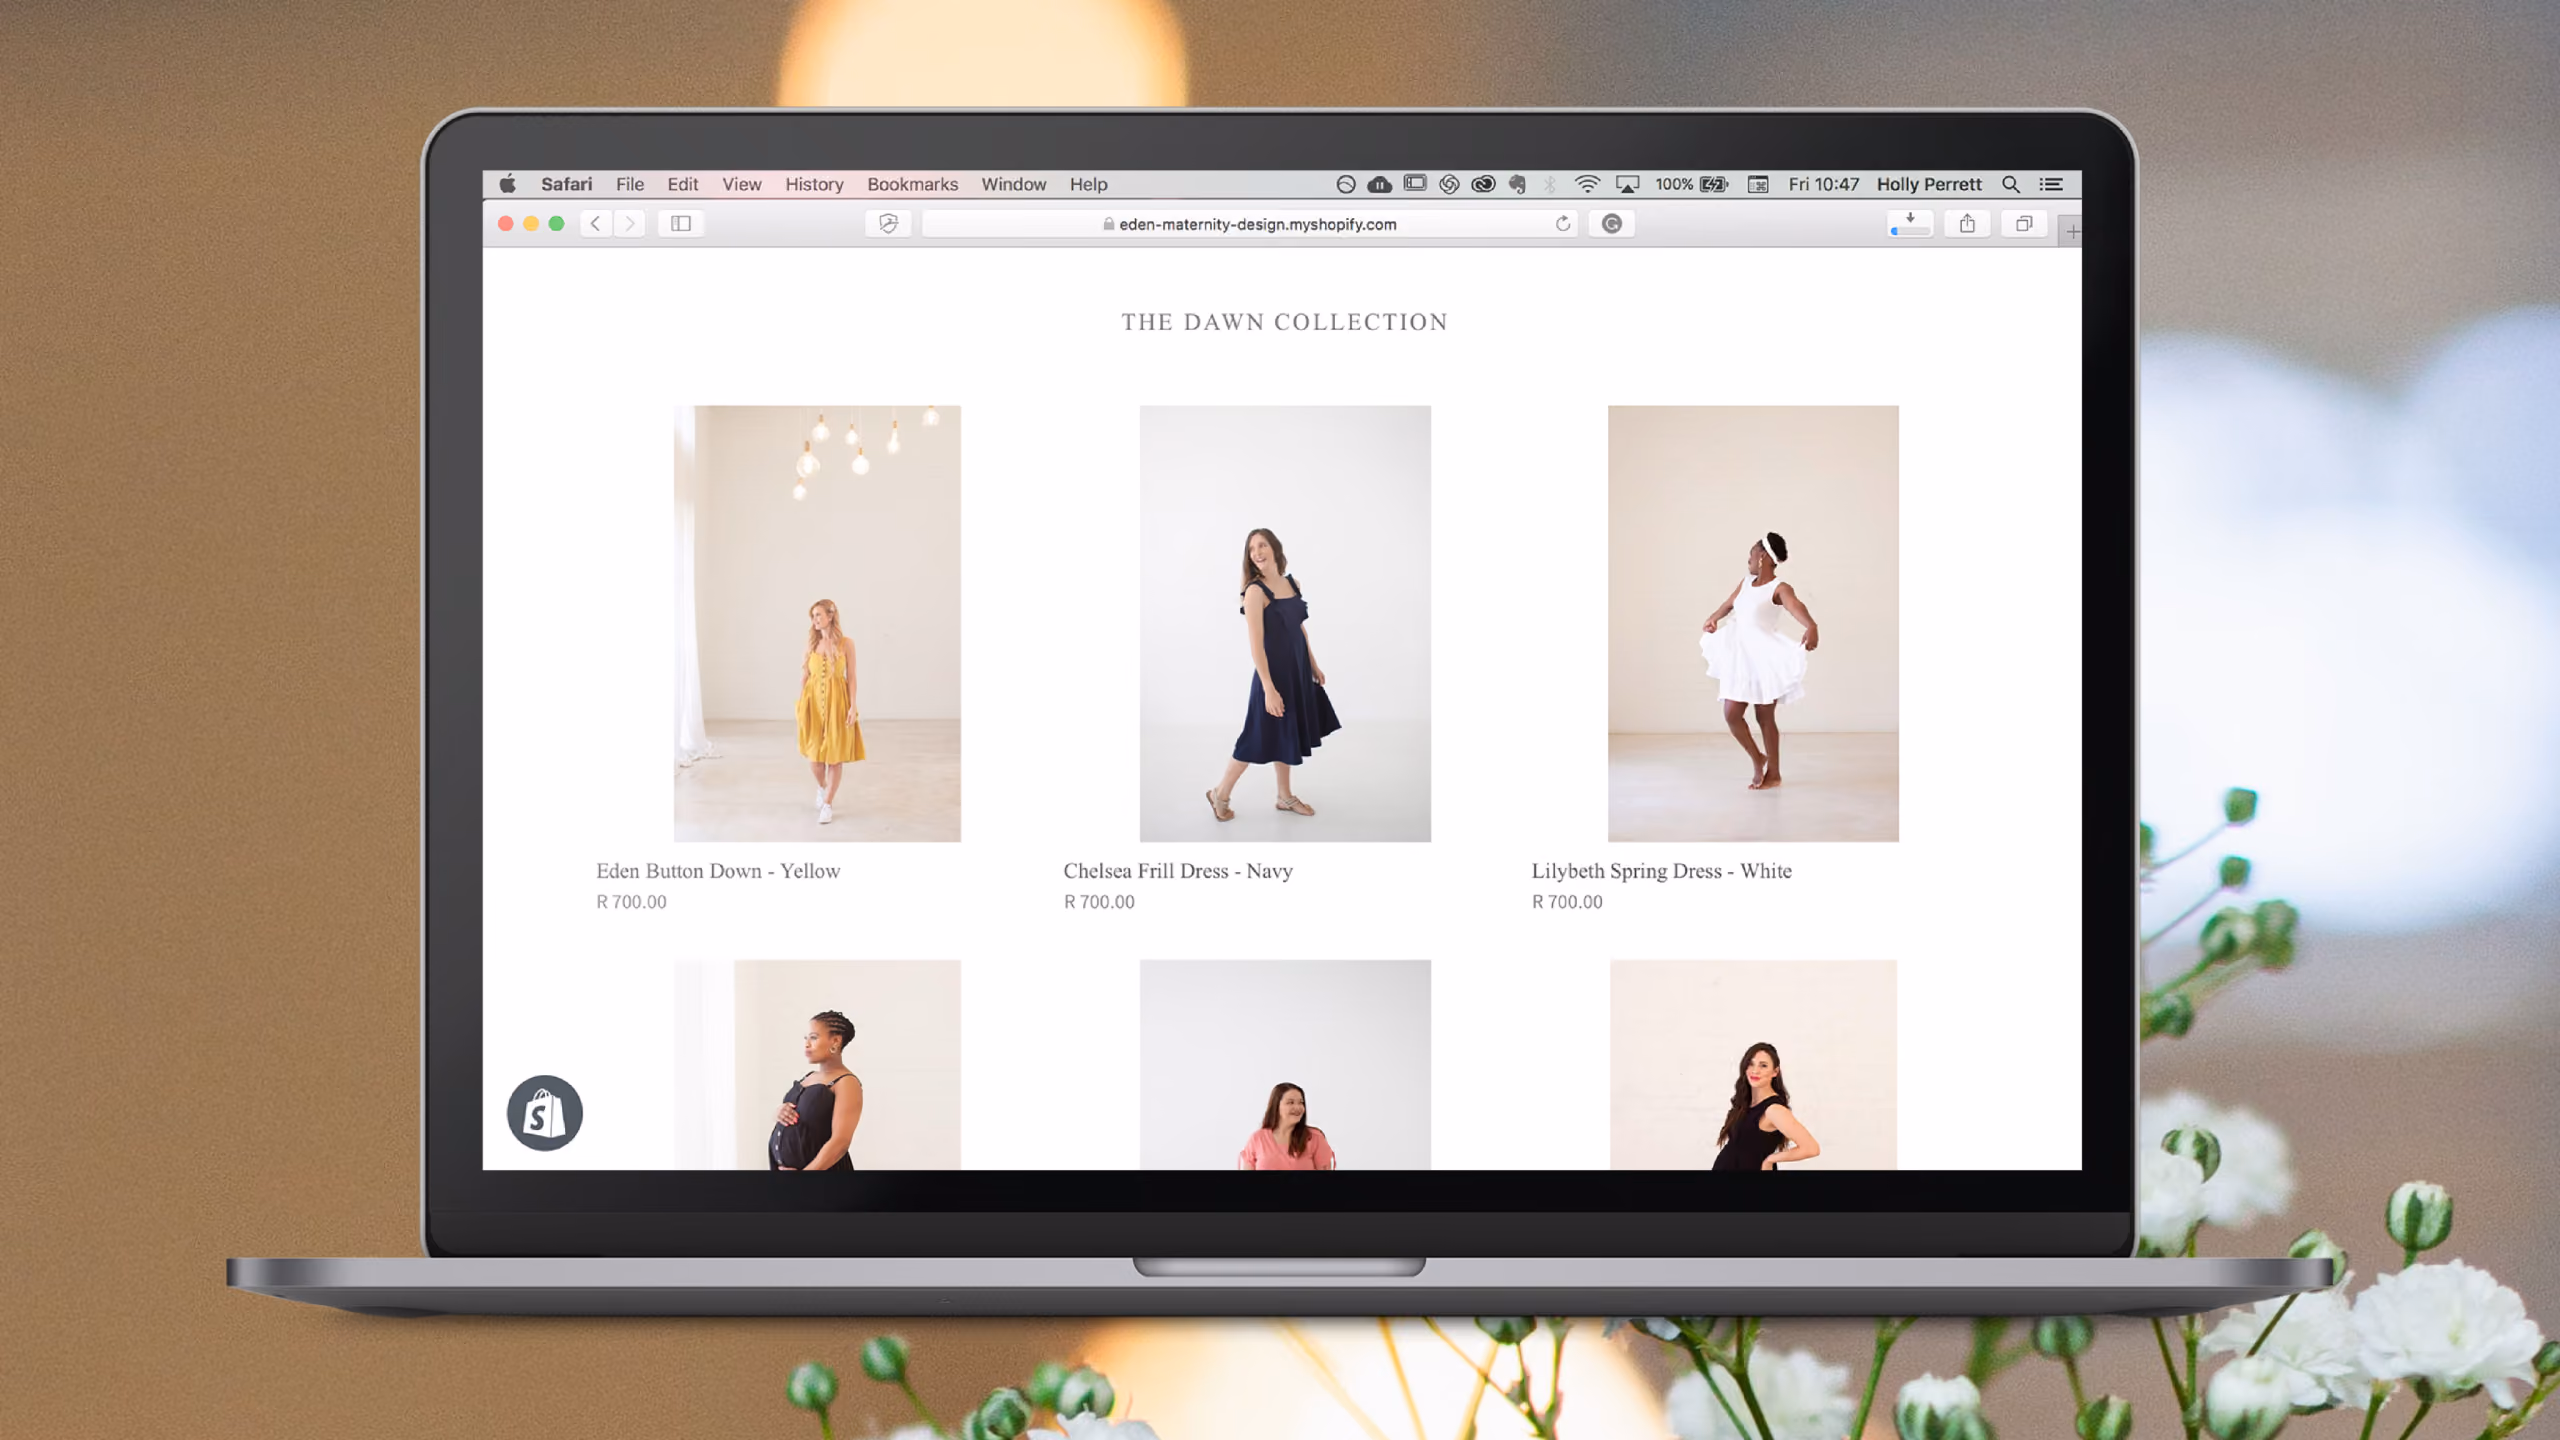Open the Window menu

1014,184
